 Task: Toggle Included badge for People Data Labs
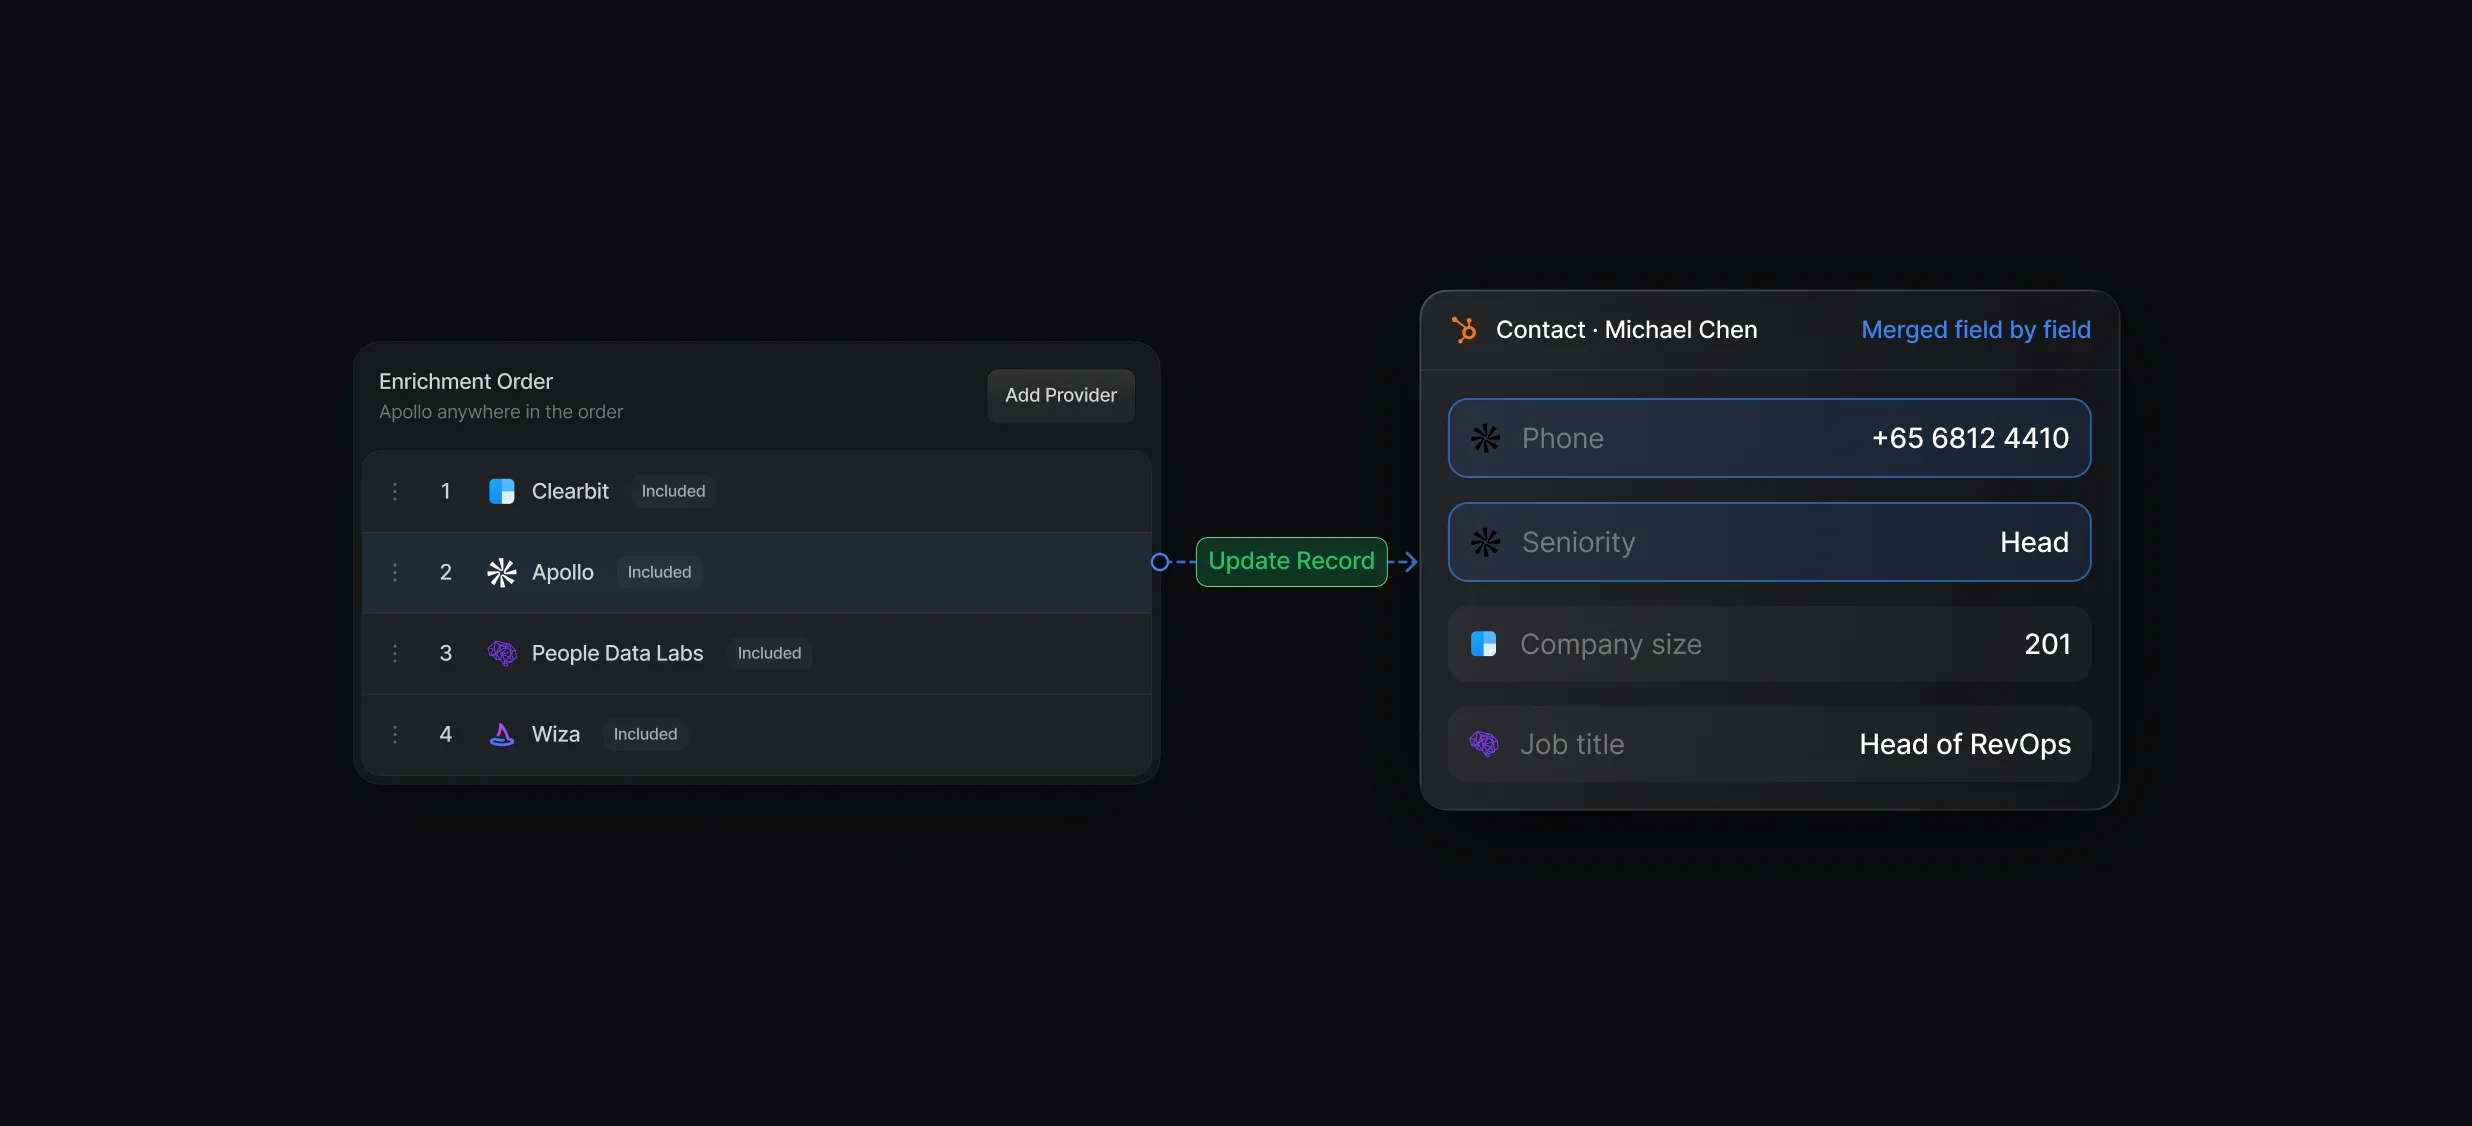769,653
